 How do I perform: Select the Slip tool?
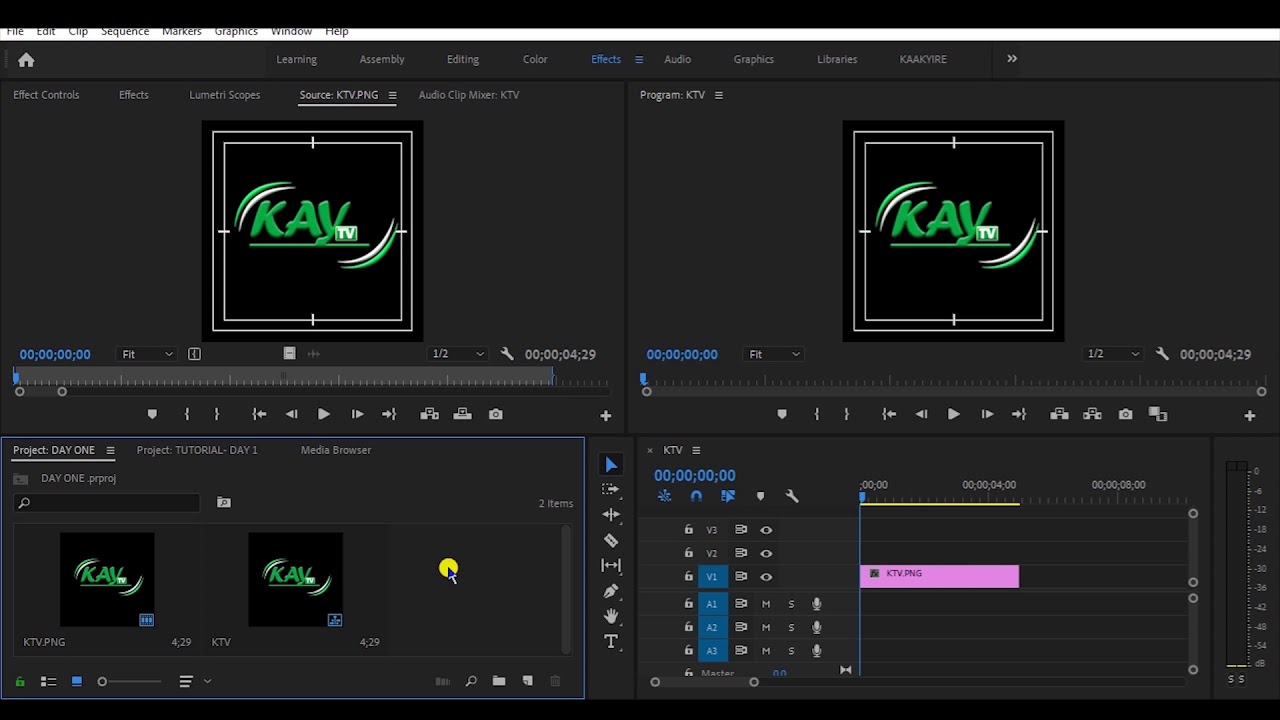[x=611, y=565]
